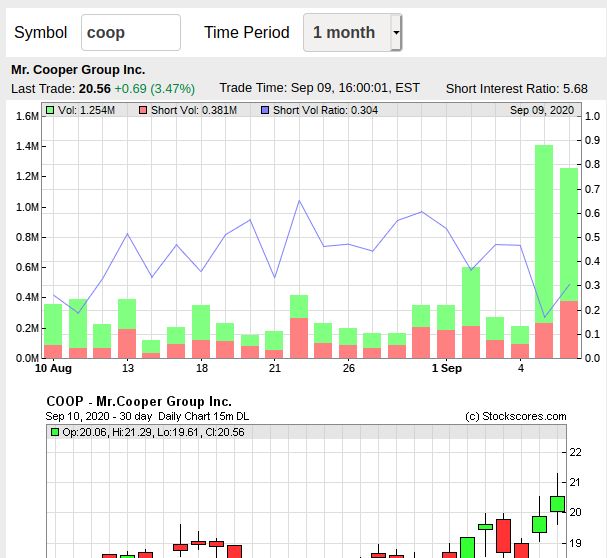
Task: Click the x-axis label 26
Action: [349, 368]
